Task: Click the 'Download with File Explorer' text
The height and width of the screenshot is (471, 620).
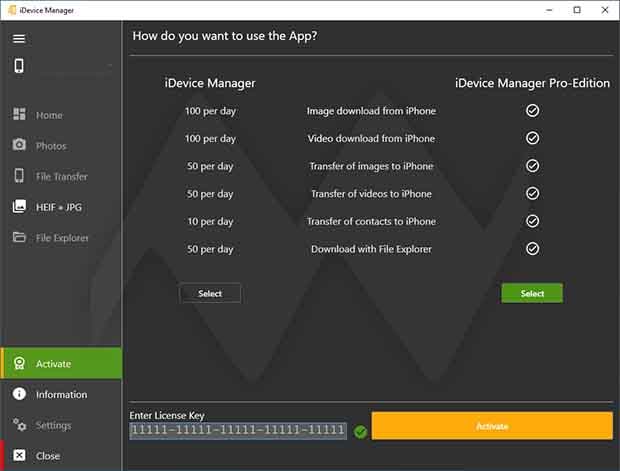Action: click(x=371, y=249)
